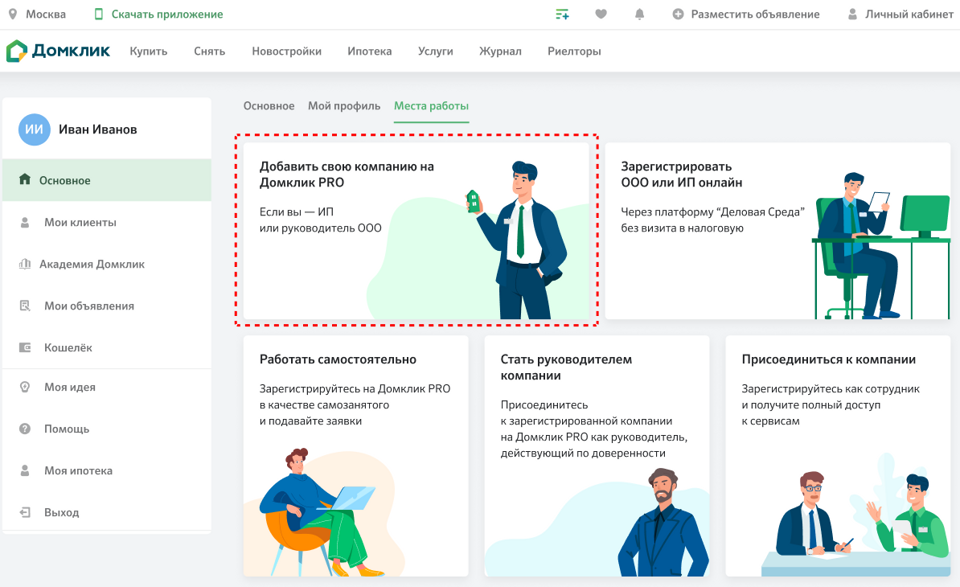960x587 pixels.
Task: Select the Места работы tab
Action: coord(431,106)
